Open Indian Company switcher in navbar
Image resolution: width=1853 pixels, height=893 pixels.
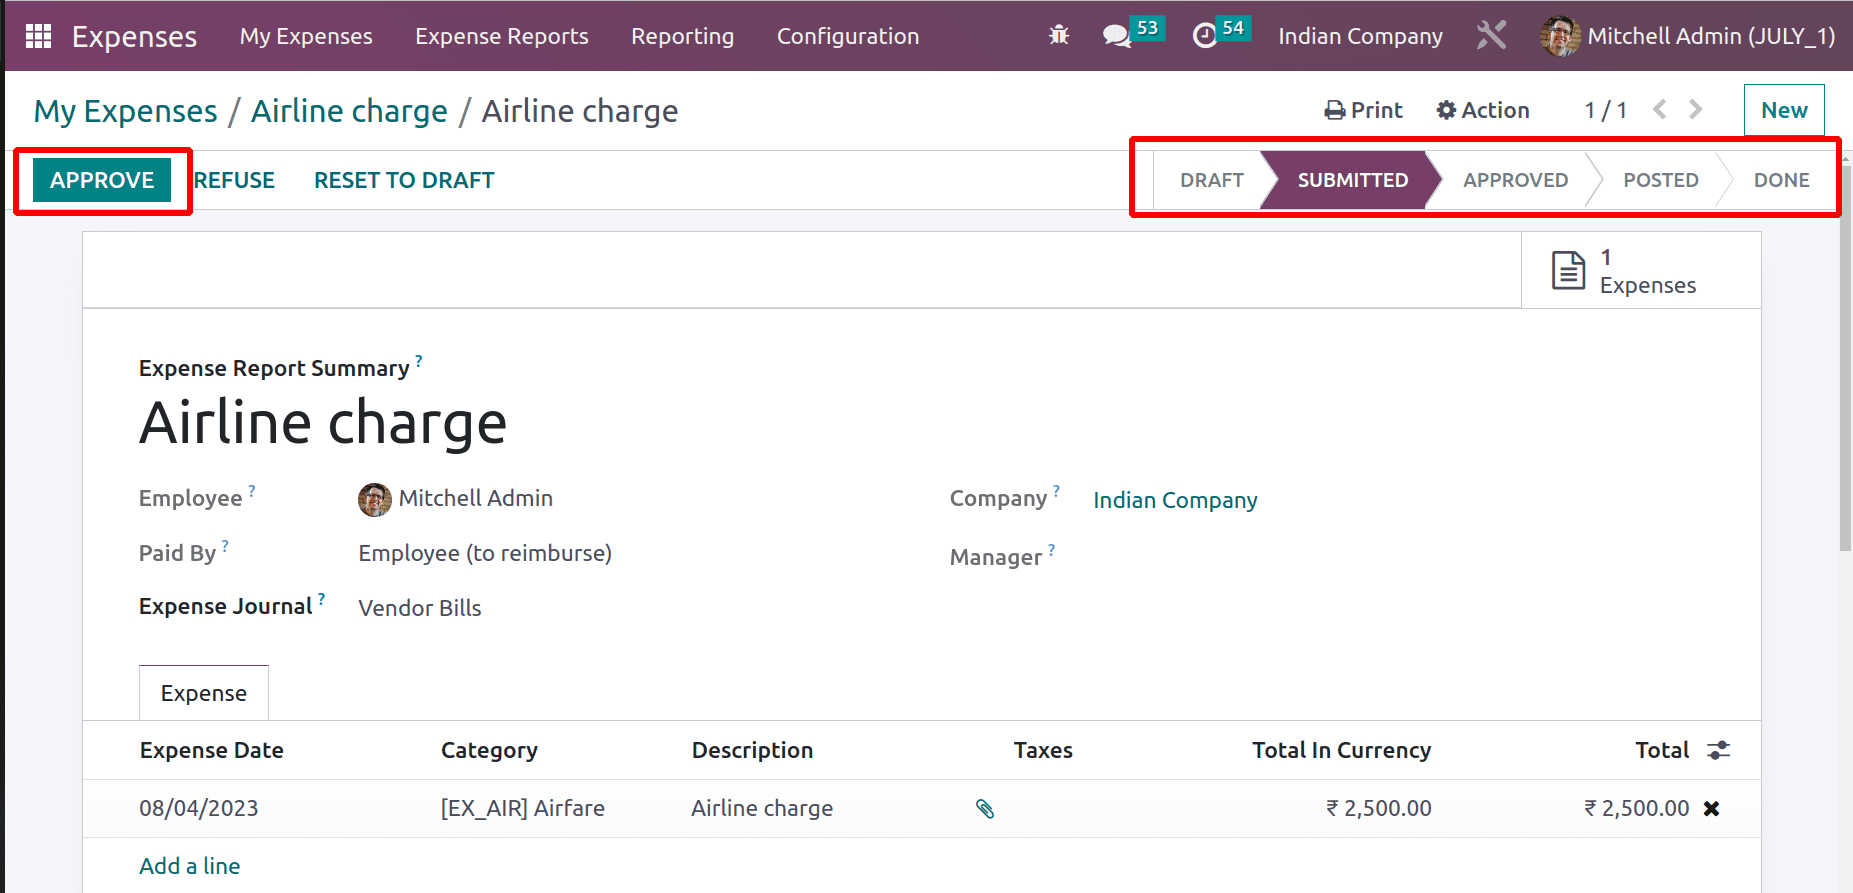(x=1360, y=36)
